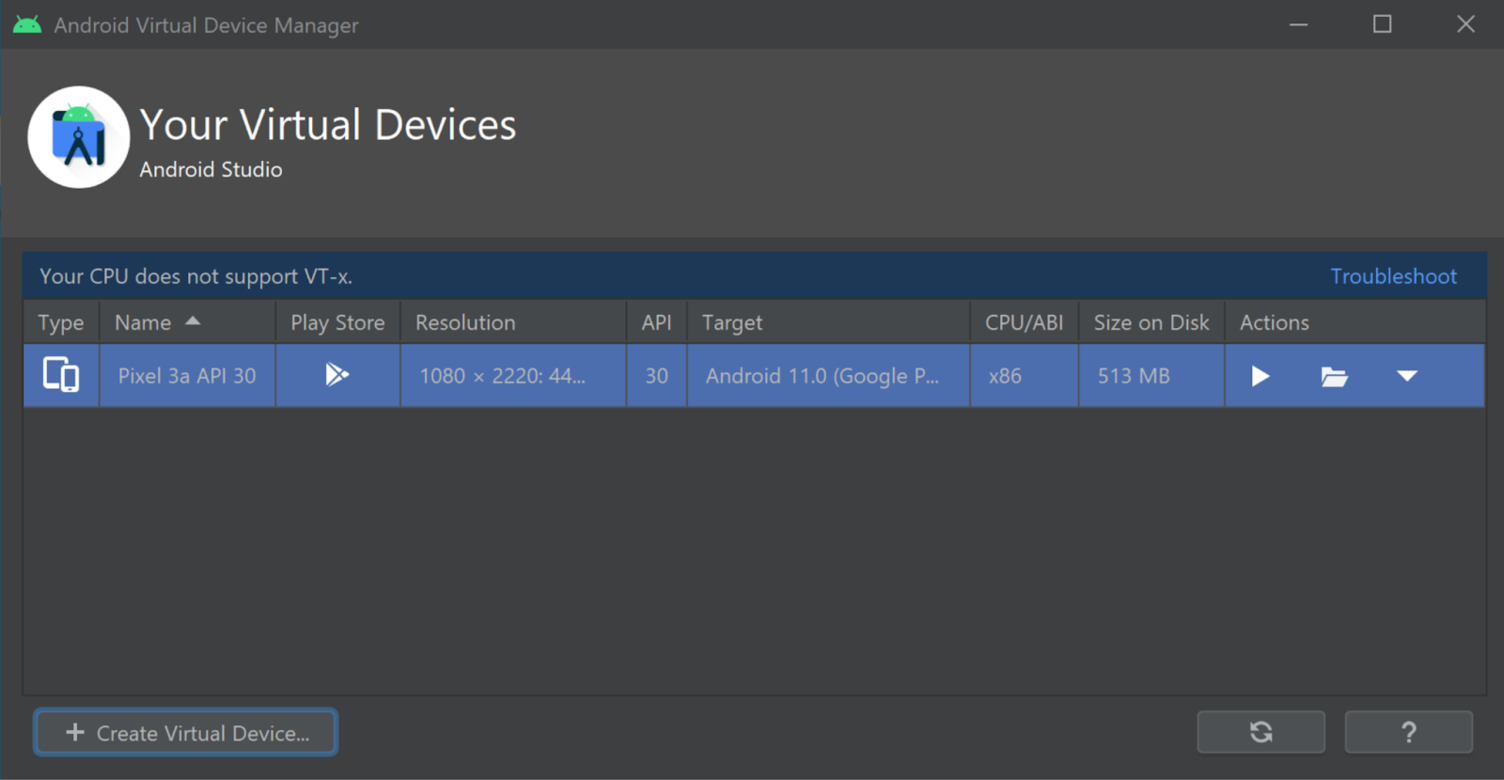Click the Play Store icon in device row
Image resolution: width=1504 pixels, height=780 pixels.
(x=337, y=375)
